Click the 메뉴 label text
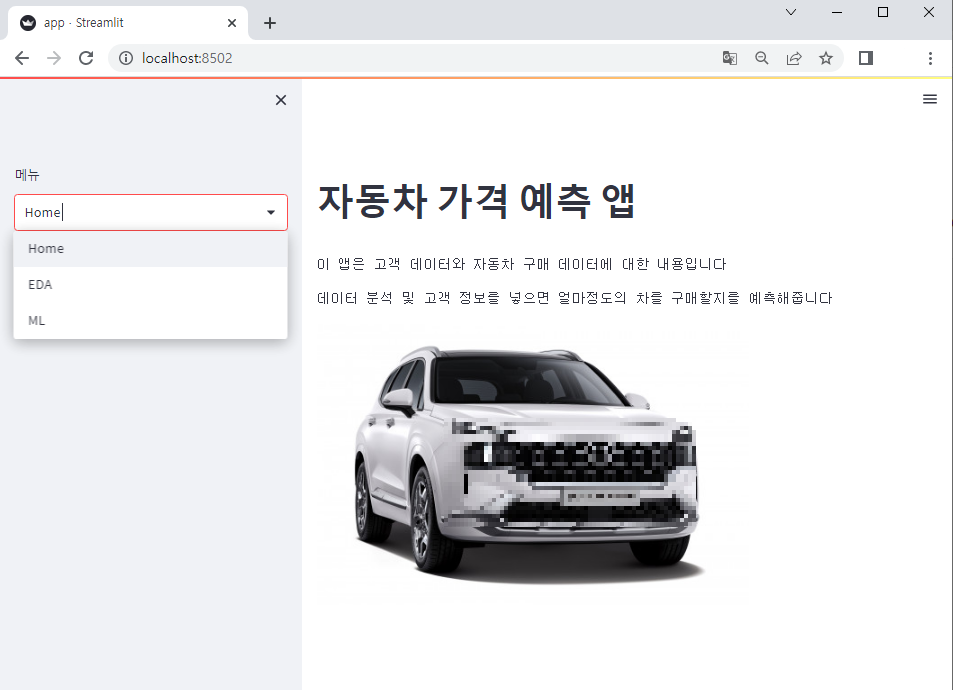 click(x=27, y=175)
